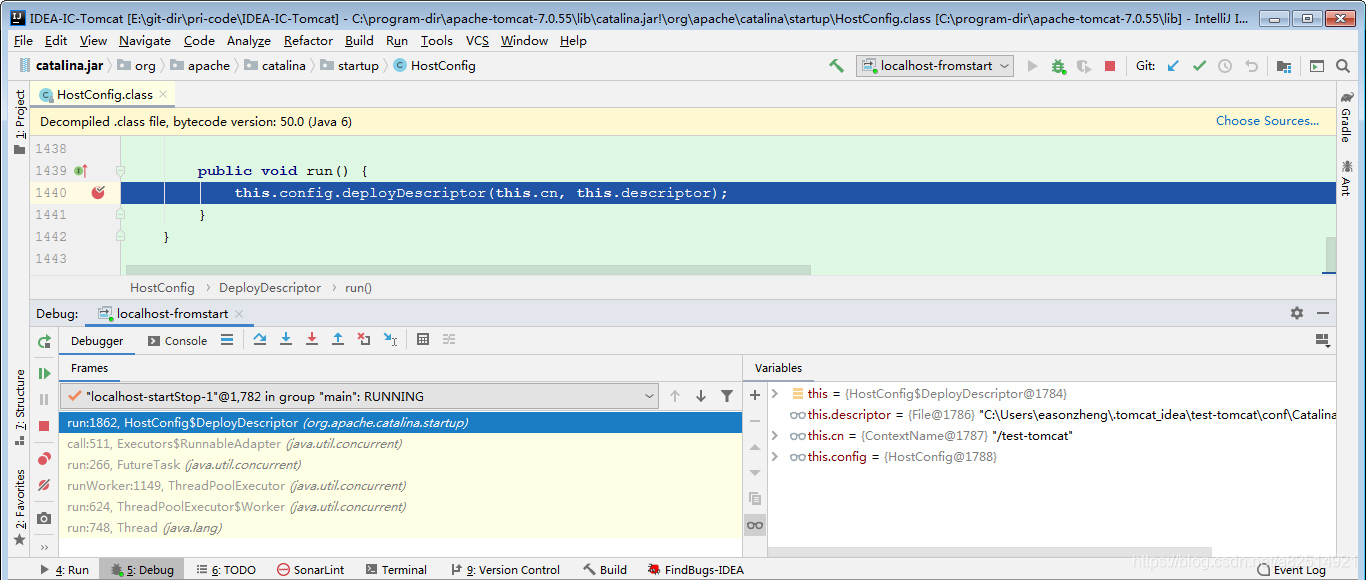Open thread selector dropdown showing localhost-startStop-1
This screenshot has width=1366, height=580.
tap(360, 396)
